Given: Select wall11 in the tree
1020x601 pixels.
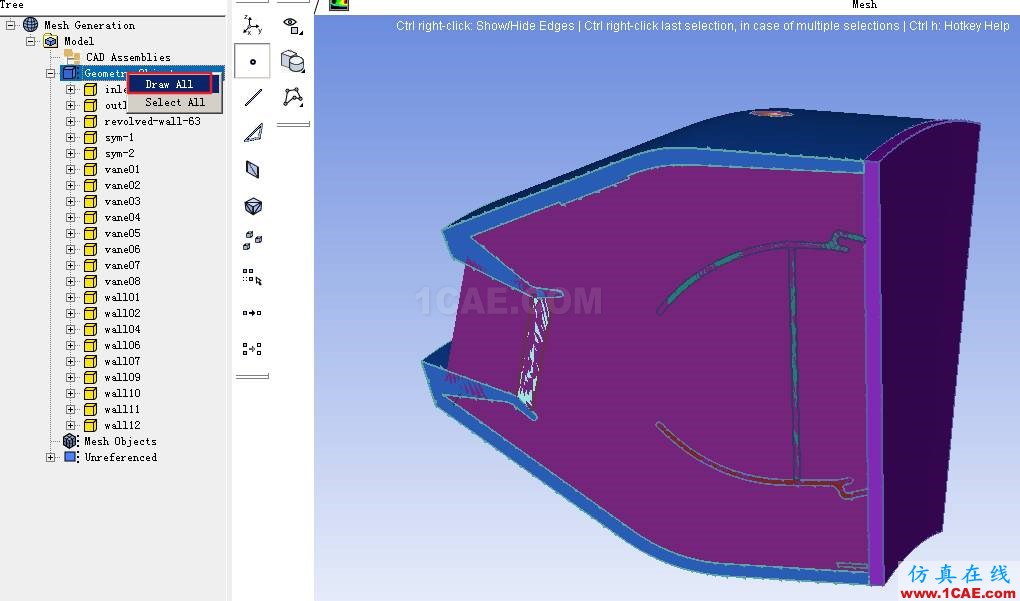Looking at the screenshot, I should (122, 409).
